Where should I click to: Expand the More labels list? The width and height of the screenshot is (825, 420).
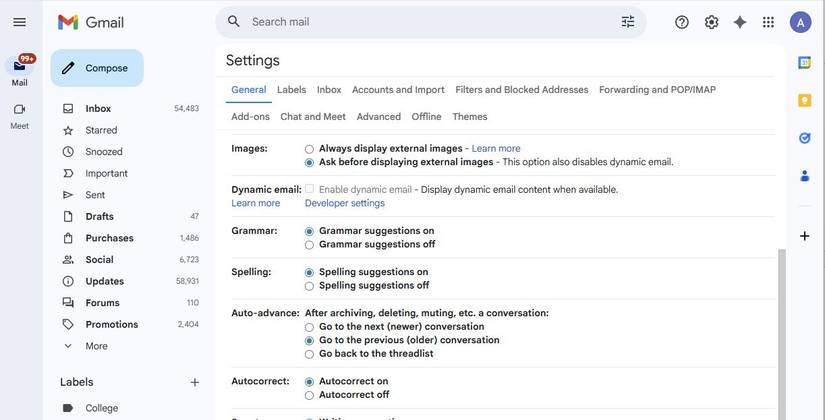(96, 346)
